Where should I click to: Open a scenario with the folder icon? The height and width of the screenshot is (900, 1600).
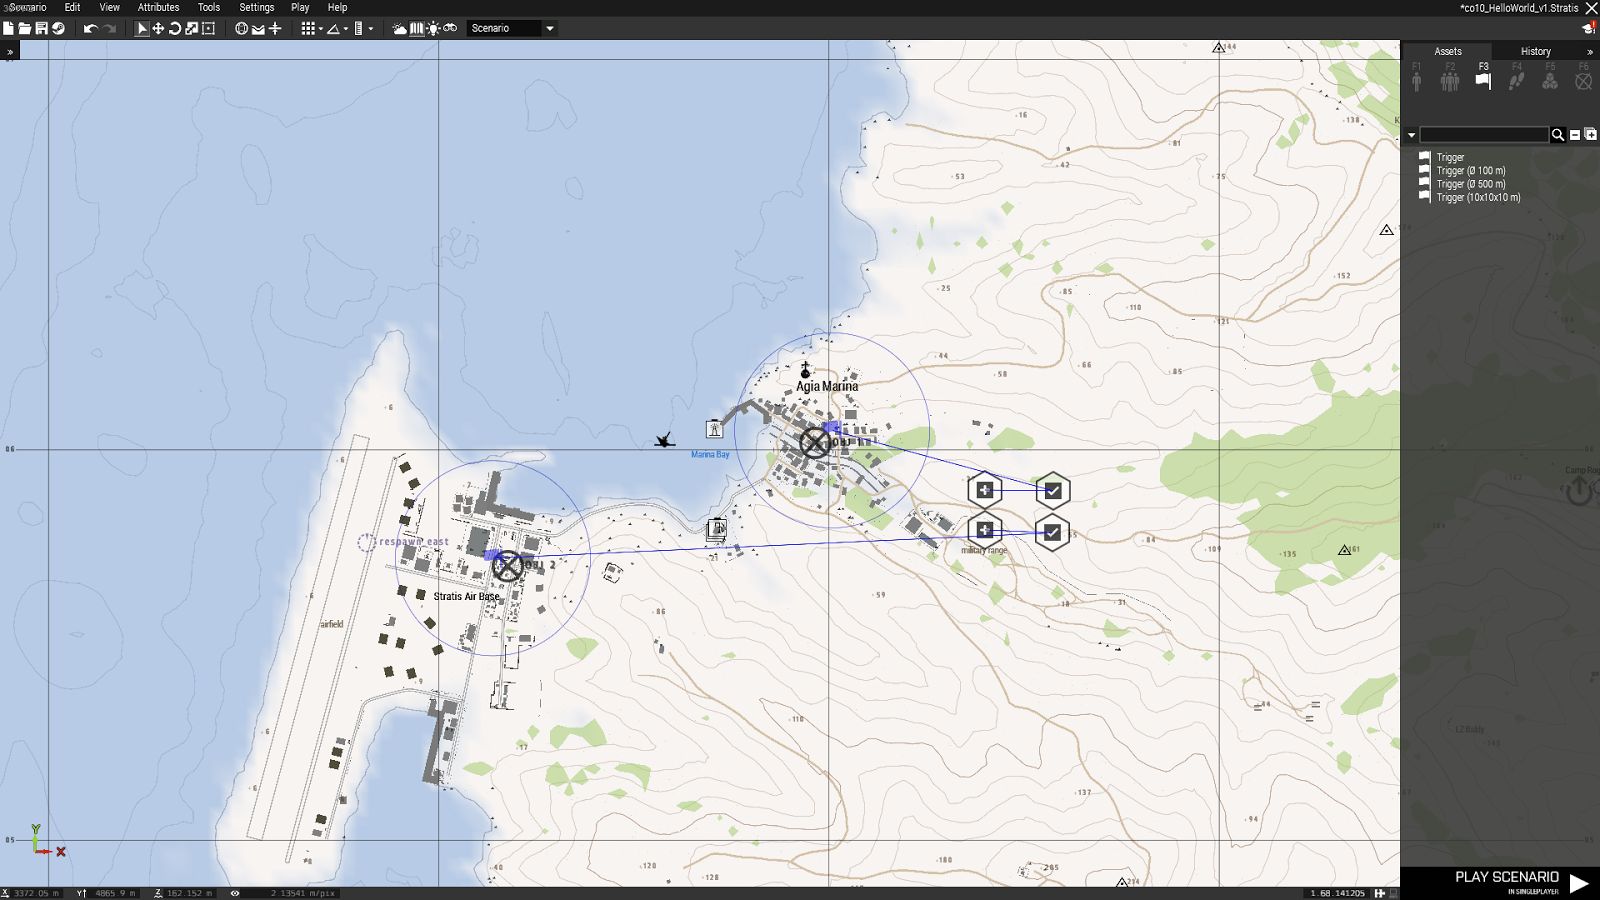tap(24, 28)
